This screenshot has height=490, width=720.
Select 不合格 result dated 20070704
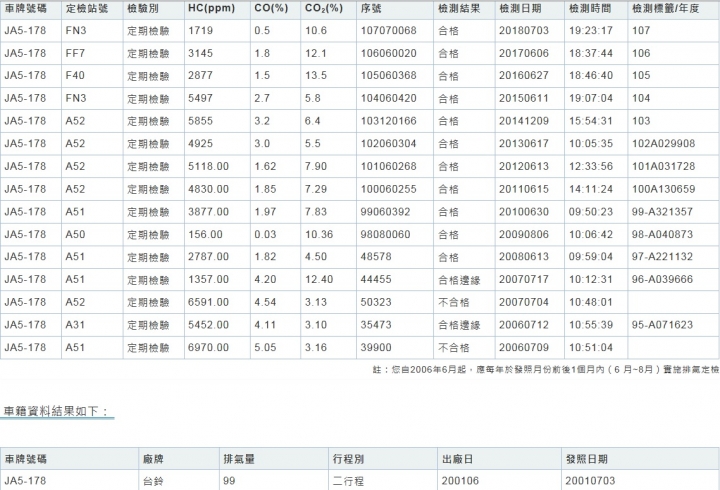(x=454, y=302)
